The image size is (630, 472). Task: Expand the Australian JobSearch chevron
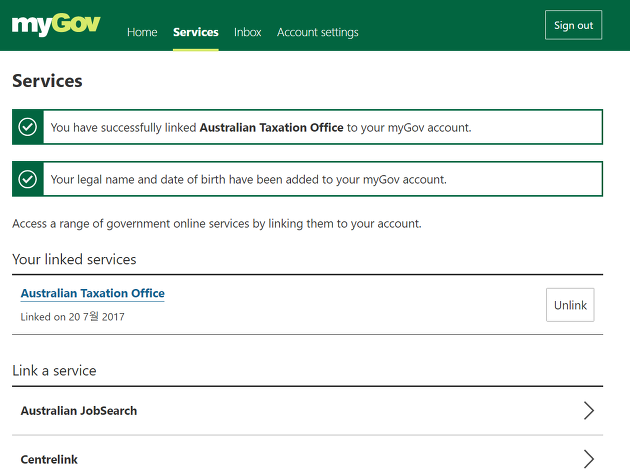(x=589, y=411)
